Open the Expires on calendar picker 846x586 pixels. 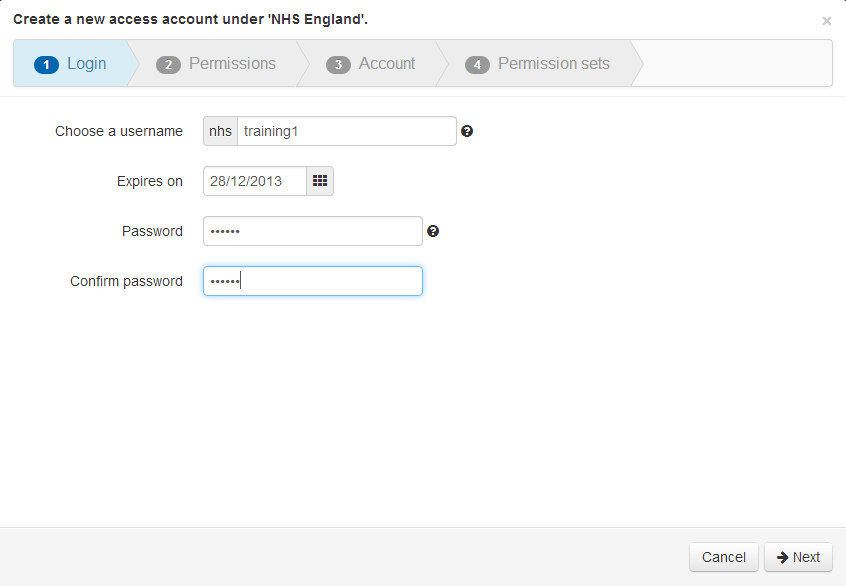[321, 181]
